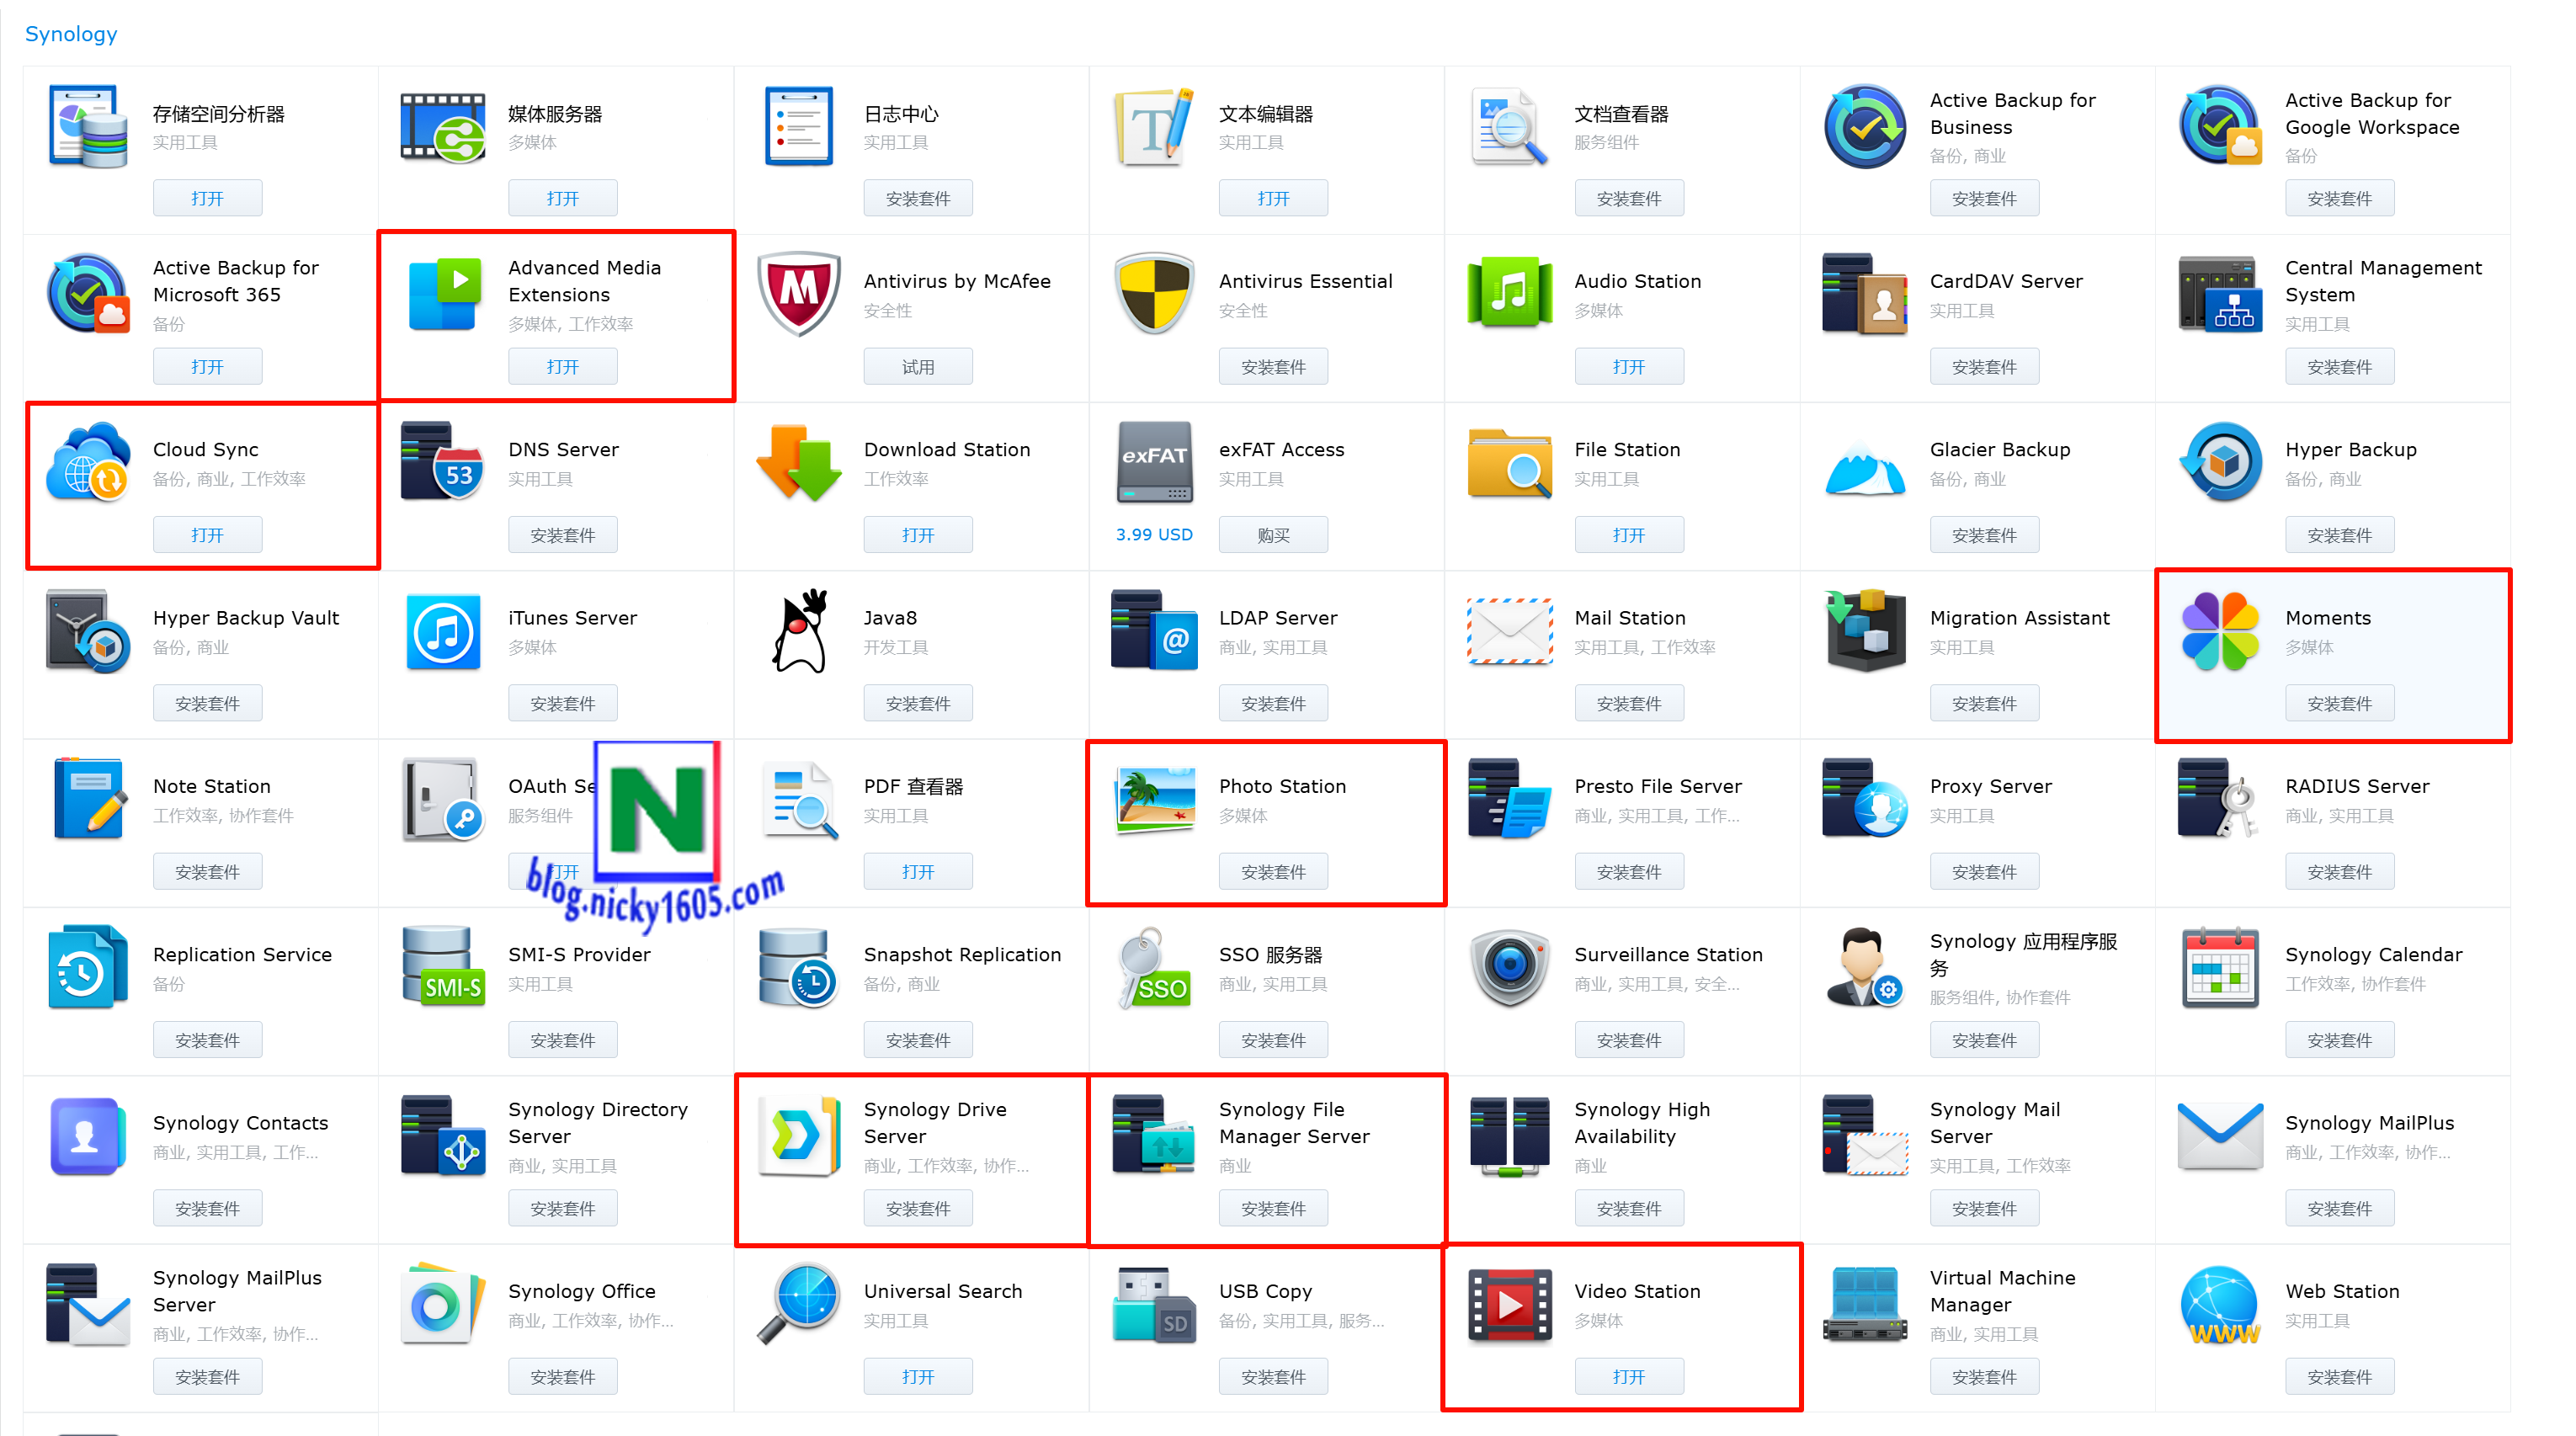Install Moments using its 安装套件 button
This screenshot has width=2576, height=1436.
[x=2339, y=703]
